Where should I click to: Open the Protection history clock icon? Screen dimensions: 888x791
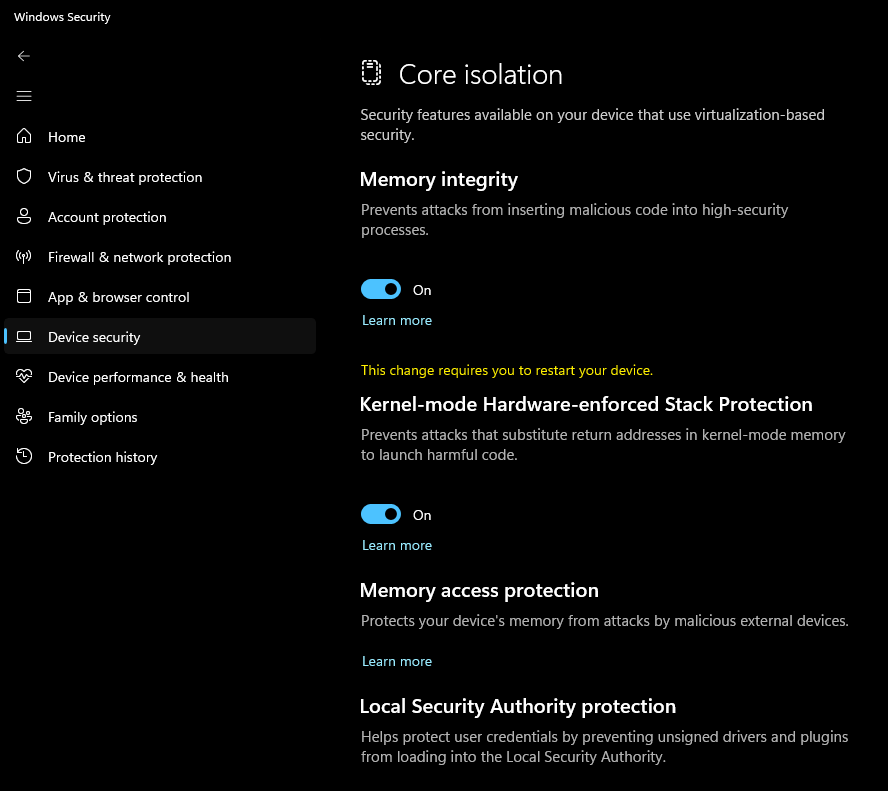click(x=23, y=456)
